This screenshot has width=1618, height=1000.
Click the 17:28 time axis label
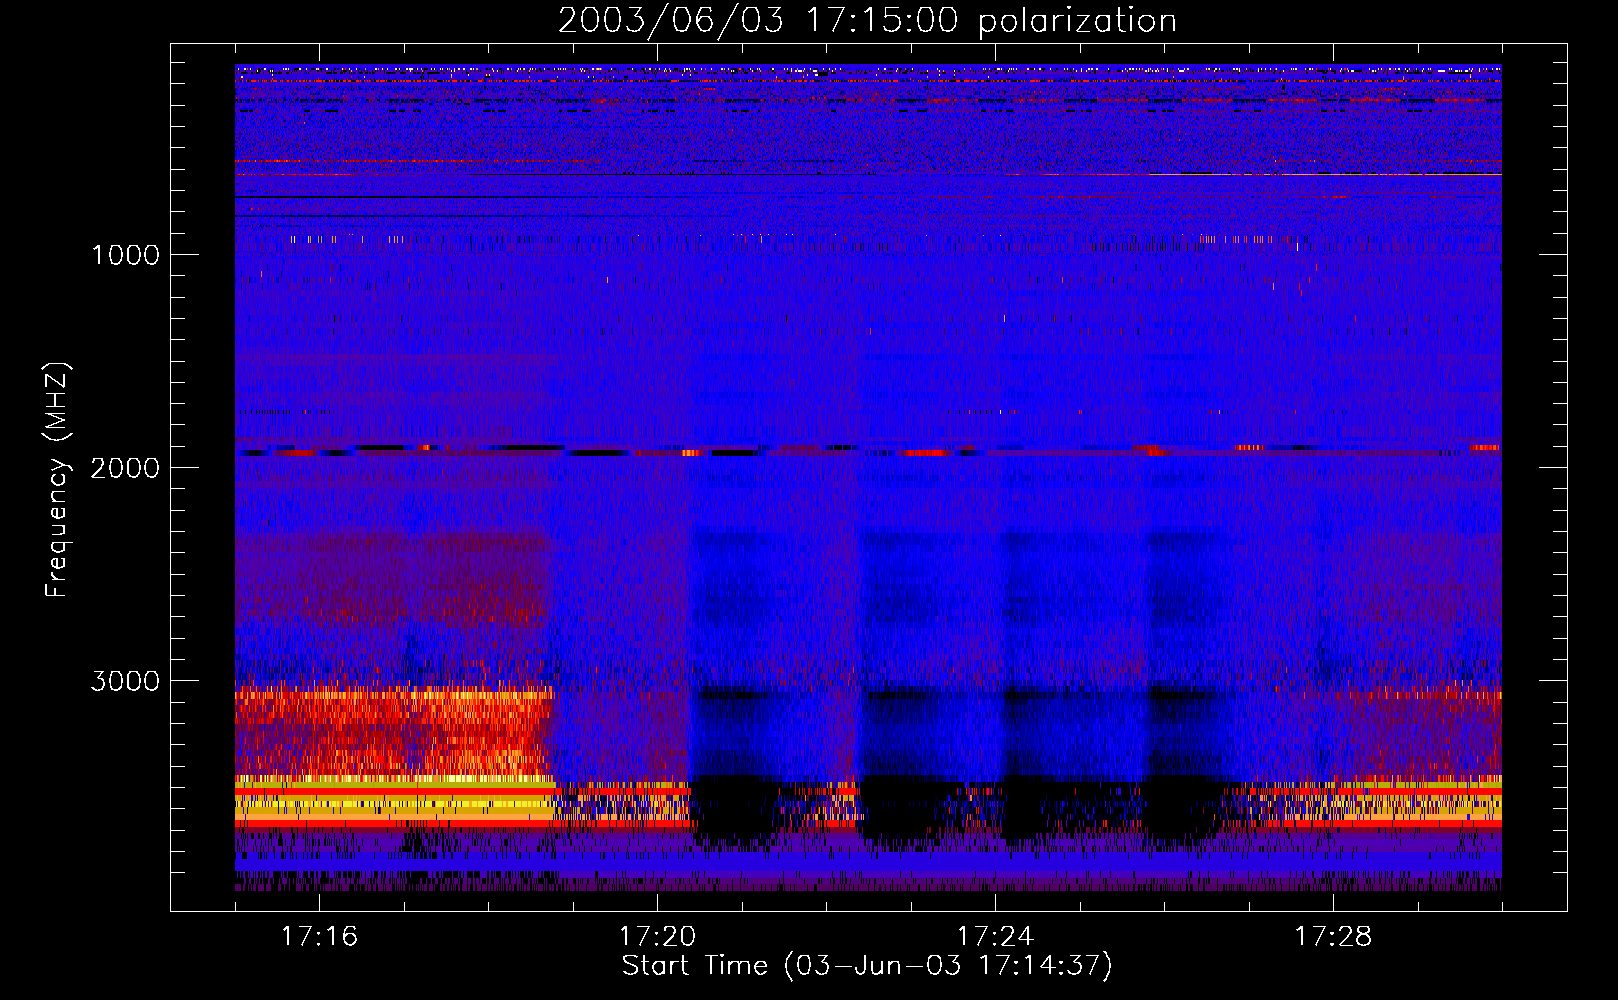[x=1333, y=936]
